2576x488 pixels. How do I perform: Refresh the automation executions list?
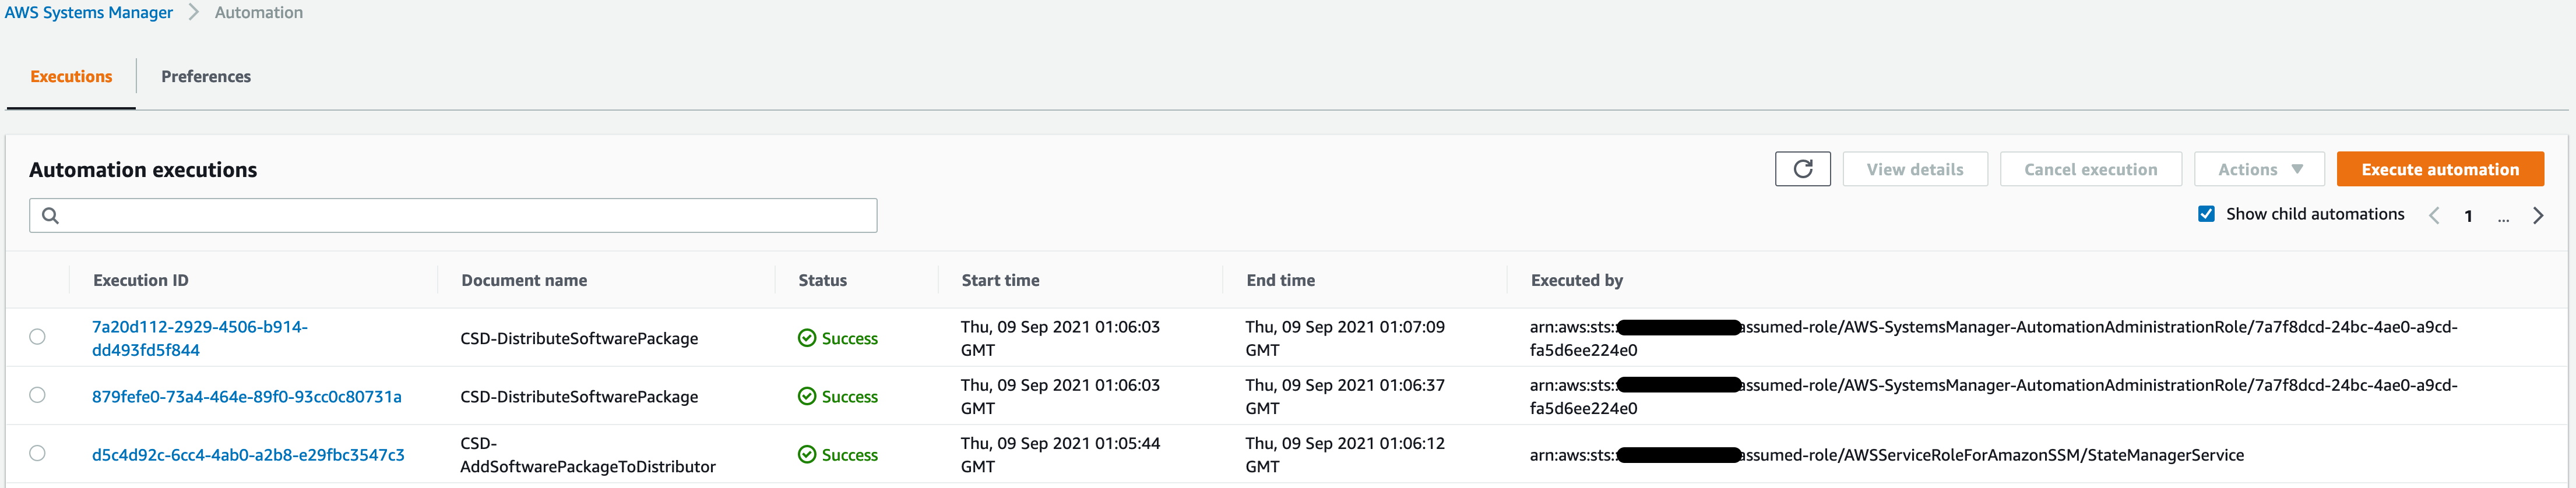tap(1803, 169)
